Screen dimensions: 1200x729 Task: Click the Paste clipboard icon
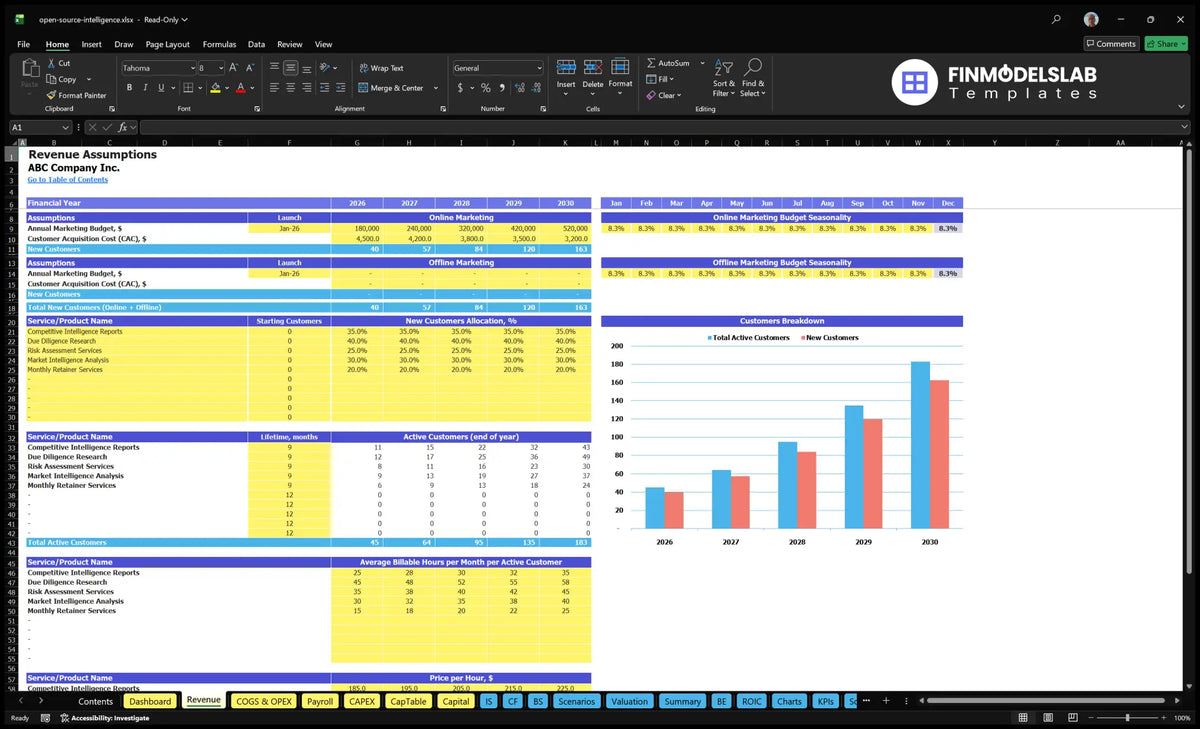coord(29,69)
